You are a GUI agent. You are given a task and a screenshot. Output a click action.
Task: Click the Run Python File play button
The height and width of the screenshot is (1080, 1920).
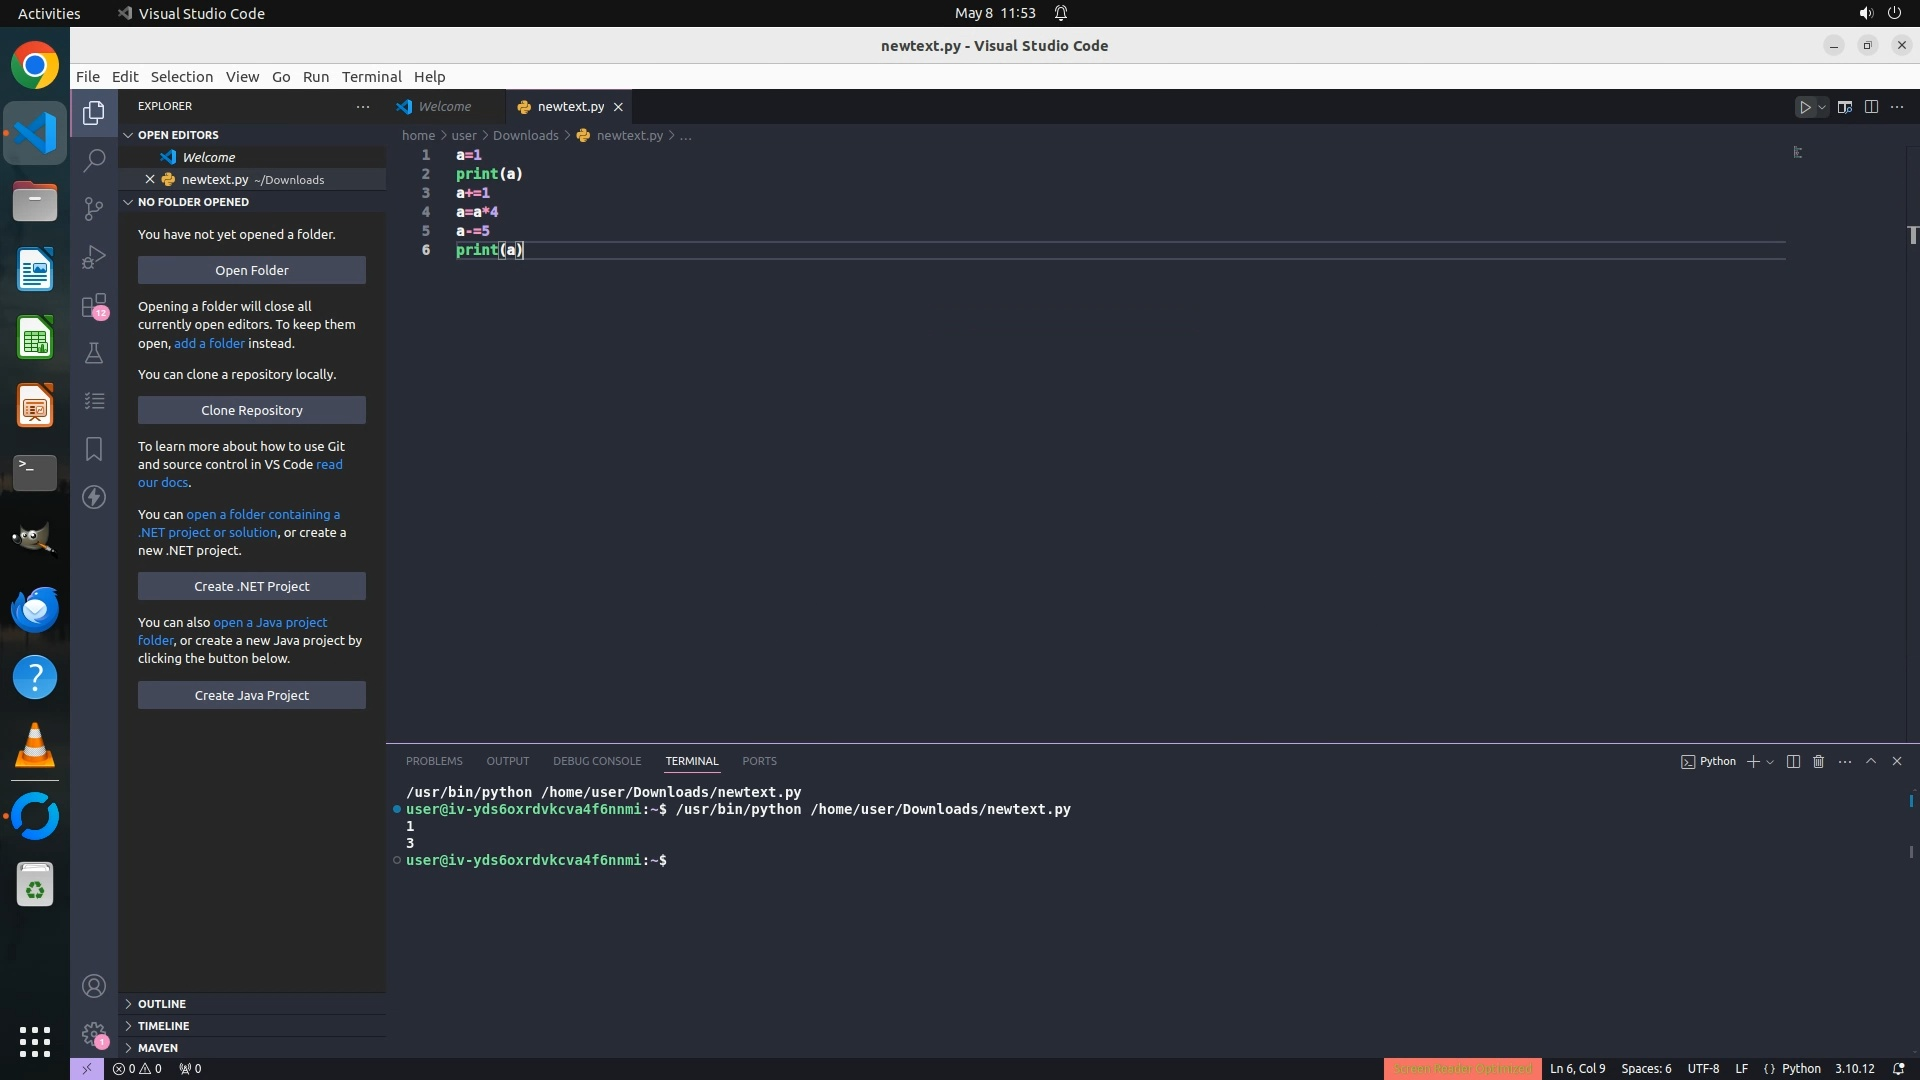click(1805, 107)
